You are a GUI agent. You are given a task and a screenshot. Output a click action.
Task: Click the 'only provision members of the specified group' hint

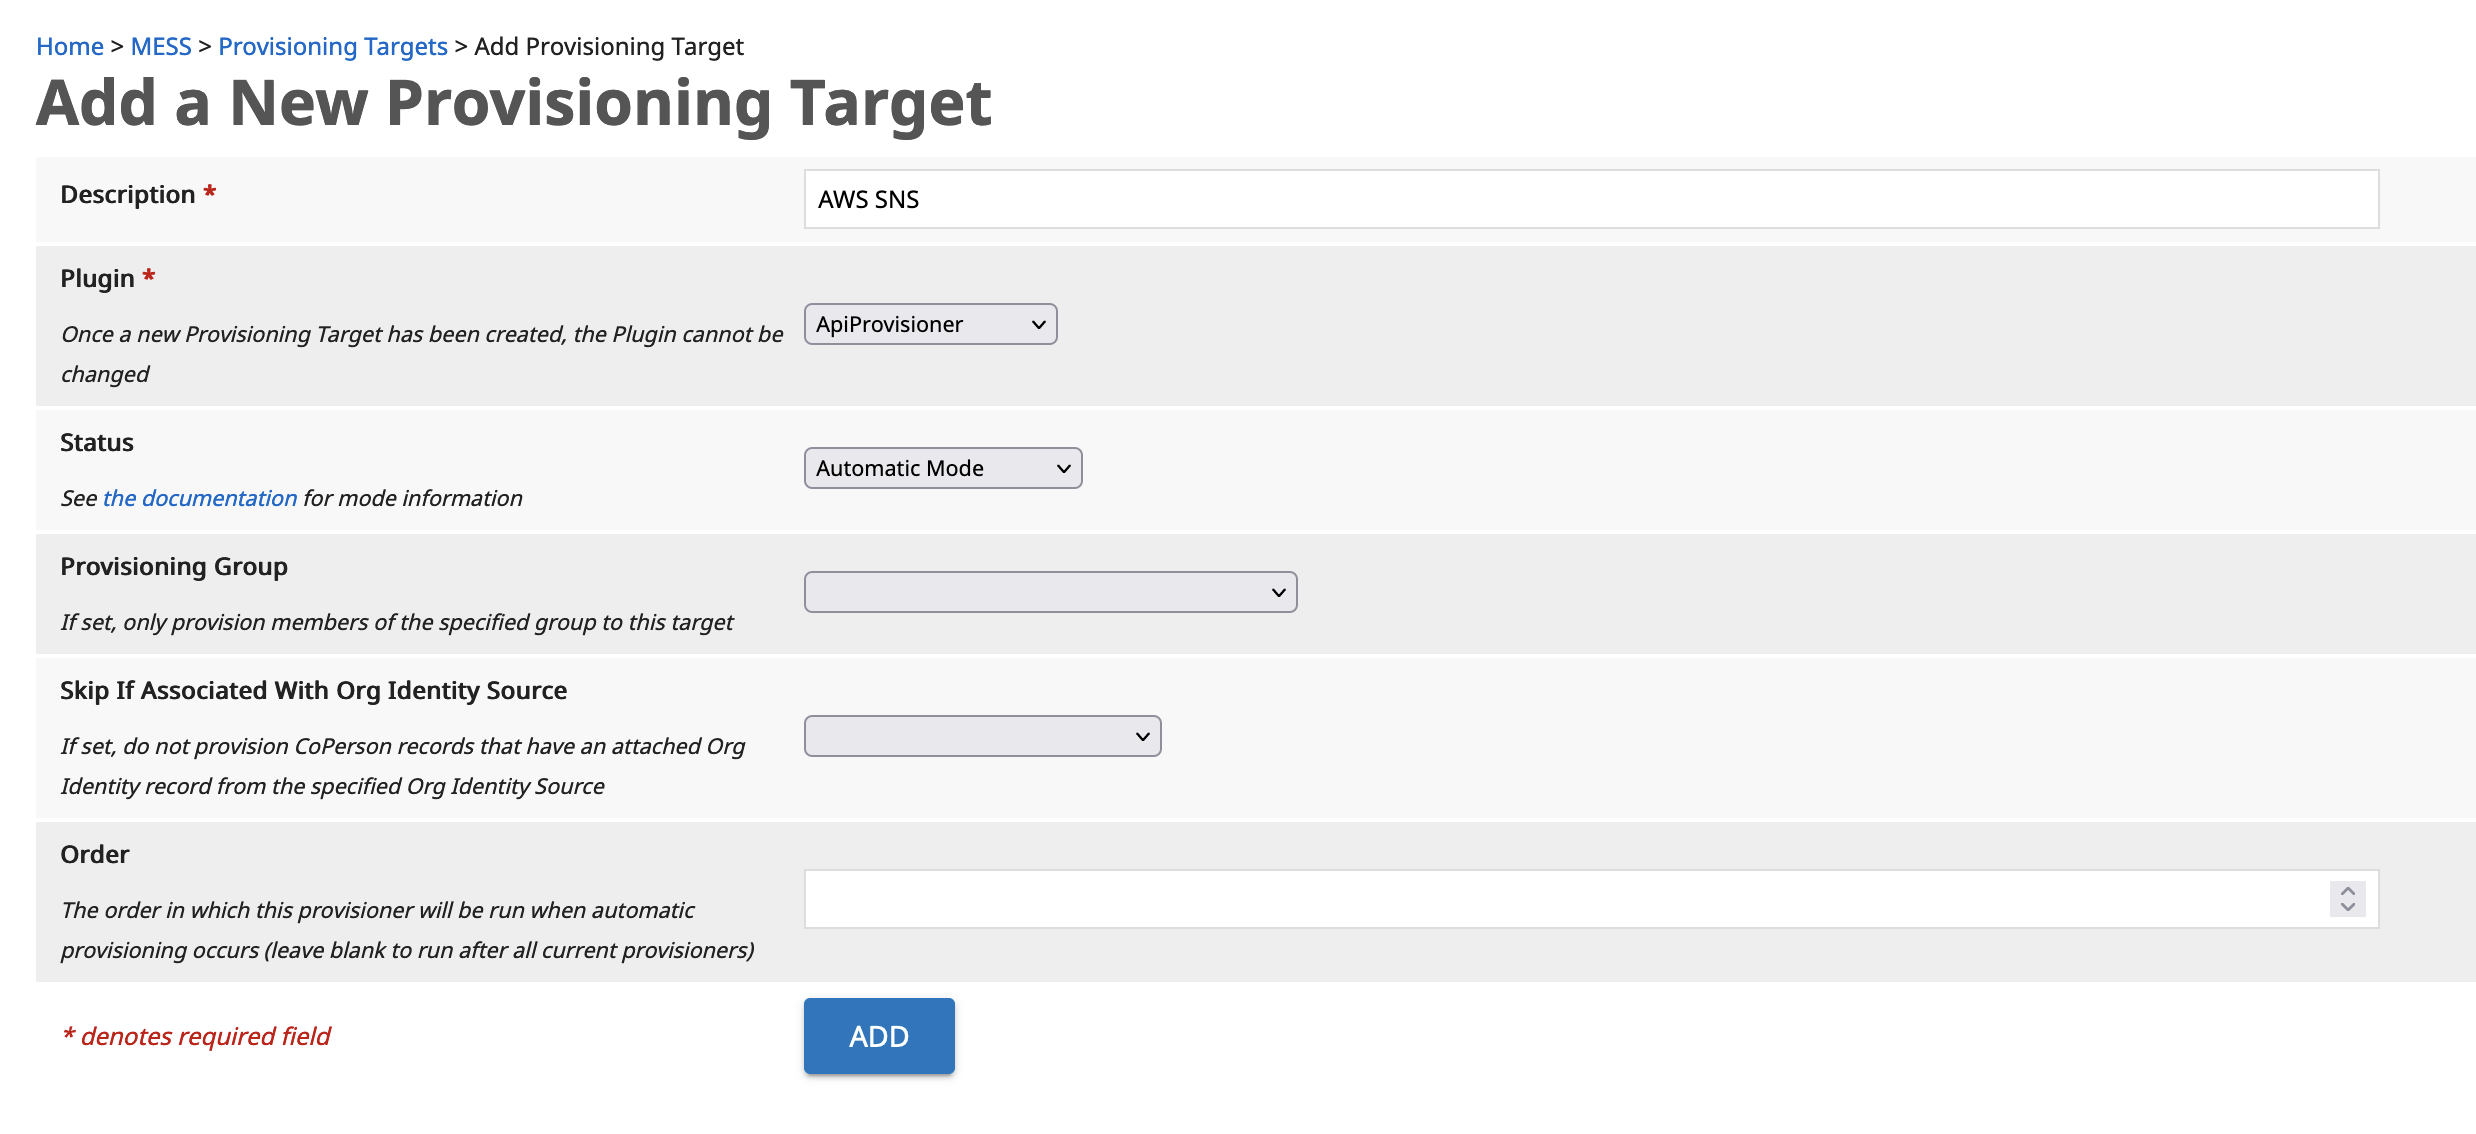(x=397, y=622)
